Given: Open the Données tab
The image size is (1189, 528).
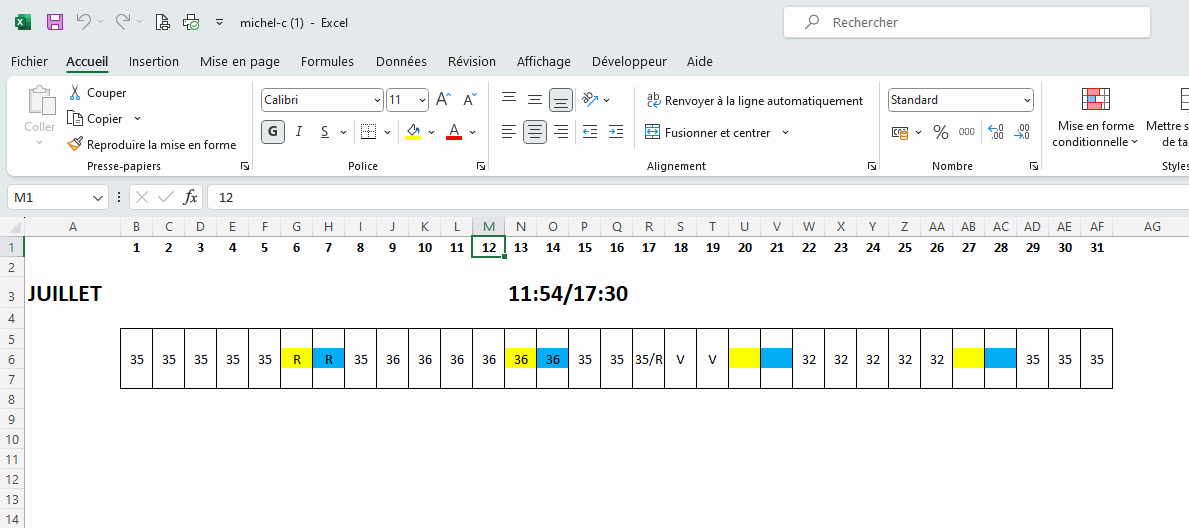Looking at the screenshot, I should (401, 61).
